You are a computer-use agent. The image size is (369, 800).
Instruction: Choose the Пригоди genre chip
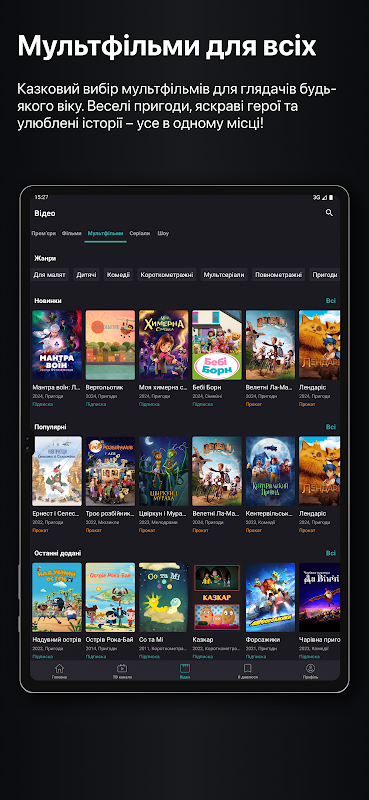325,274
